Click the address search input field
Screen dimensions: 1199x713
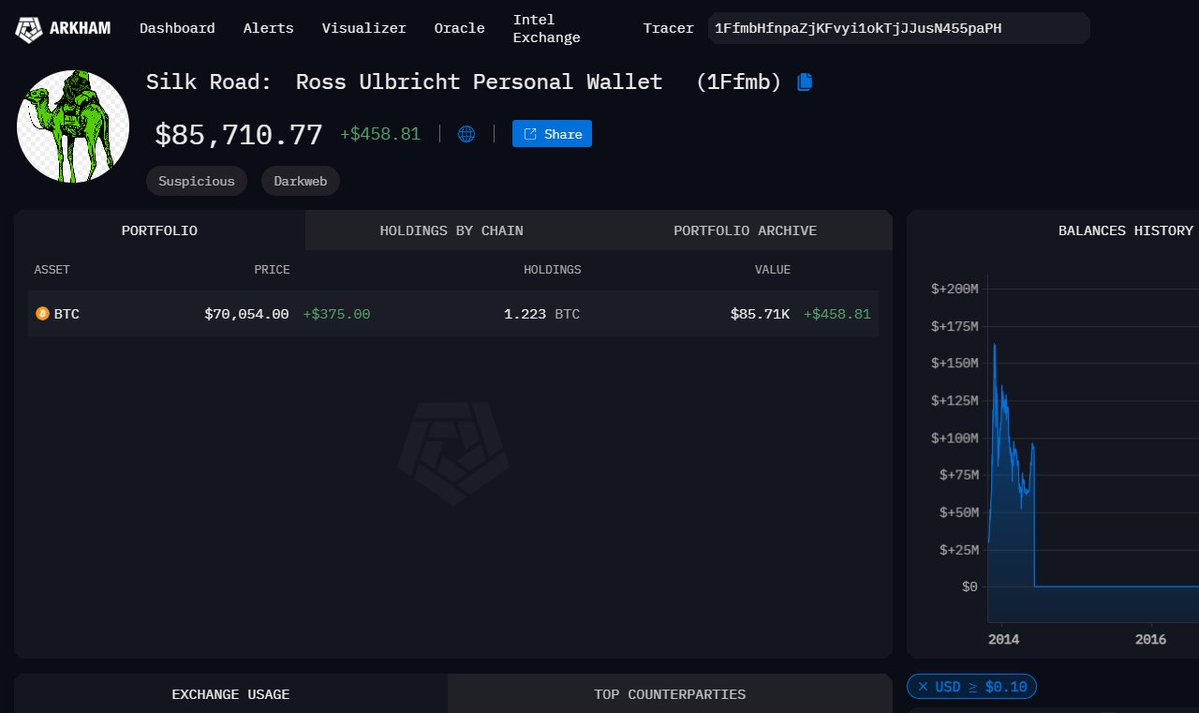(897, 28)
